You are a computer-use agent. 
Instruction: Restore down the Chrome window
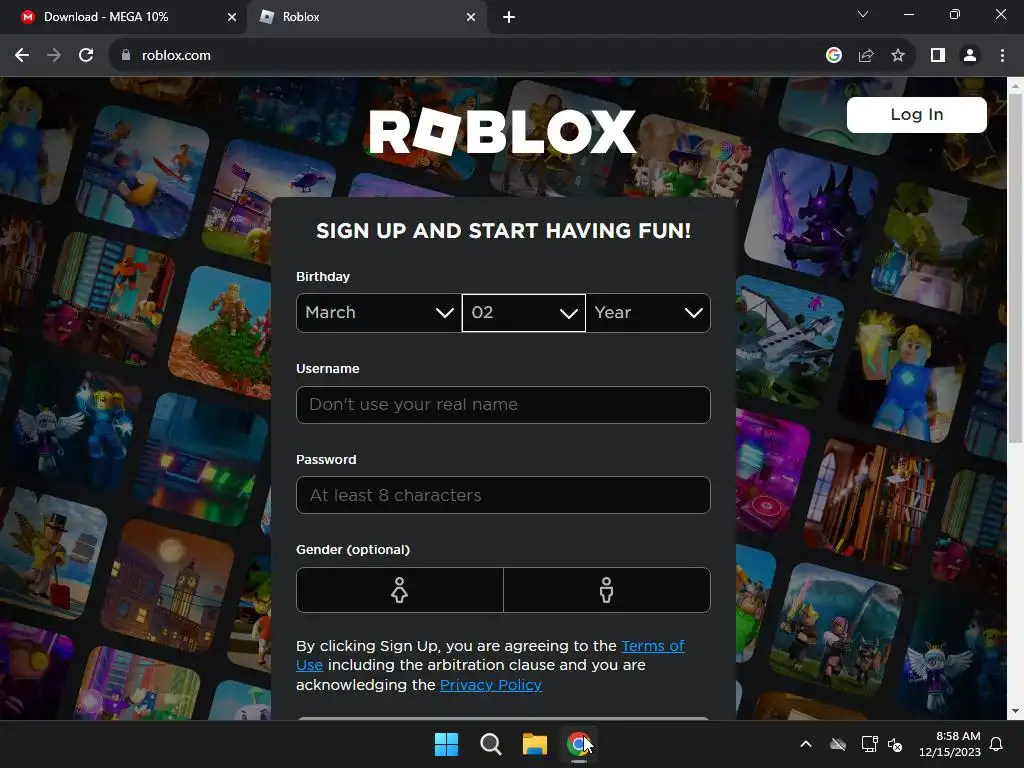click(x=955, y=14)
